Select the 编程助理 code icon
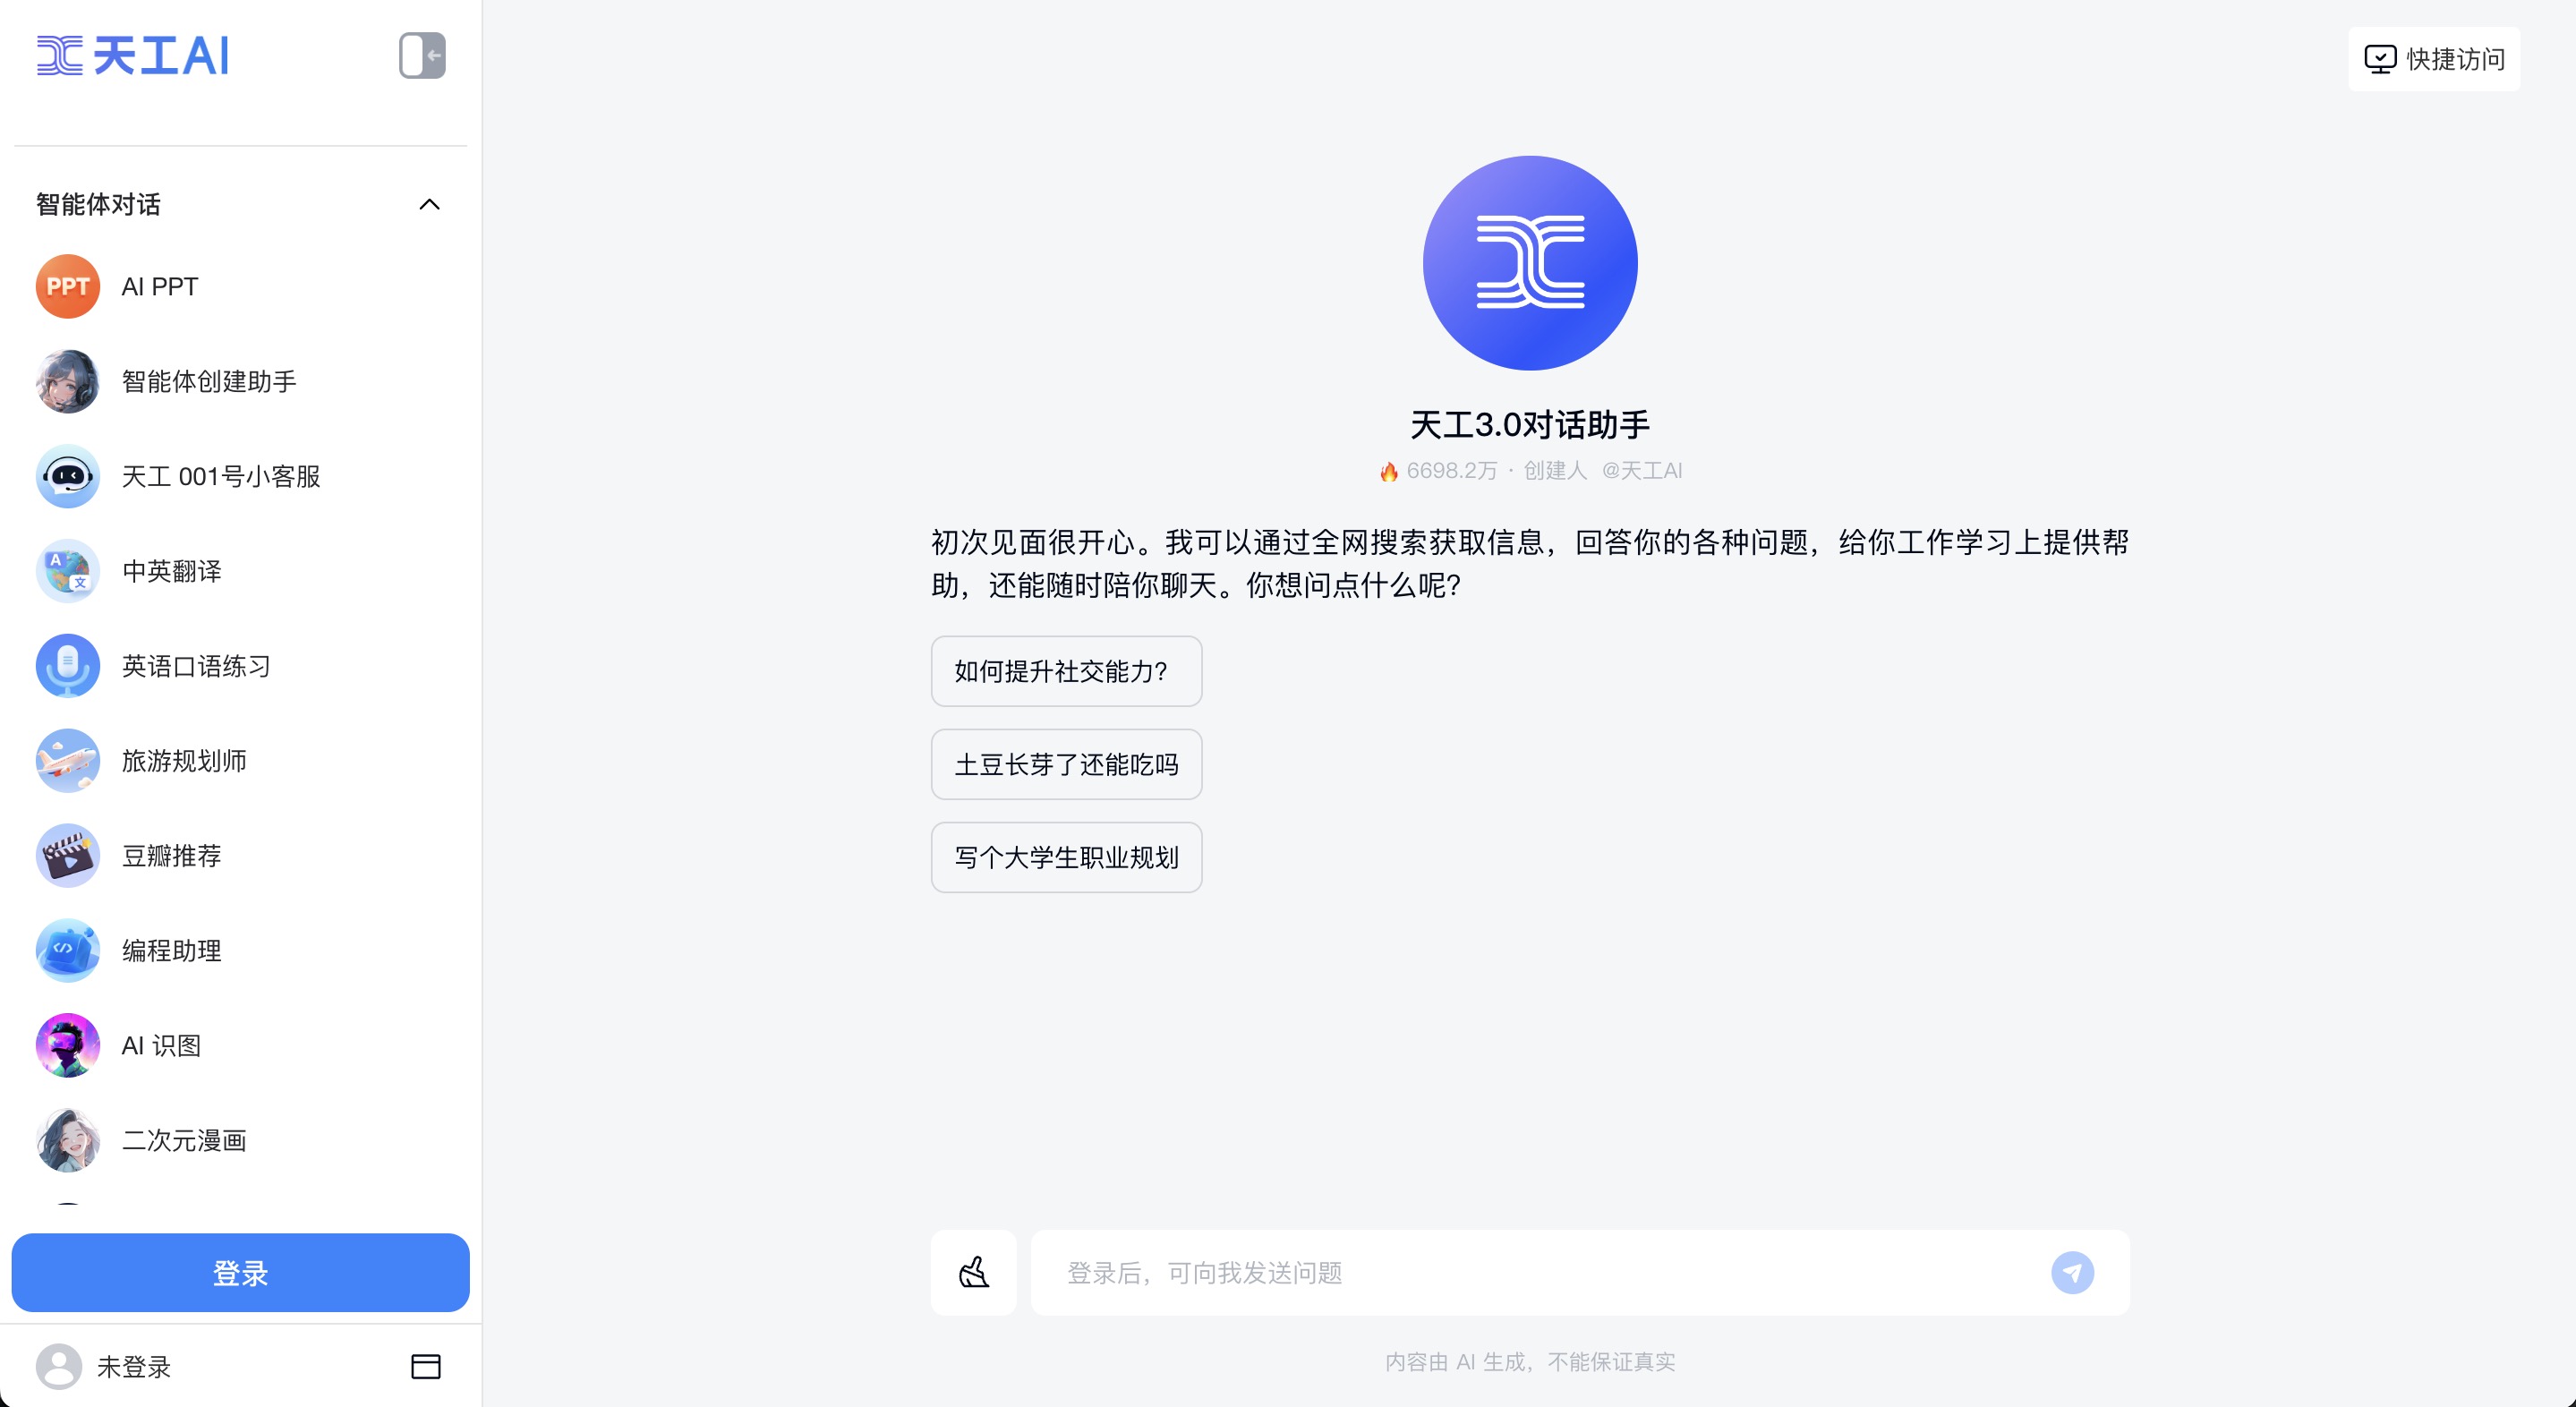 point(68,951)
